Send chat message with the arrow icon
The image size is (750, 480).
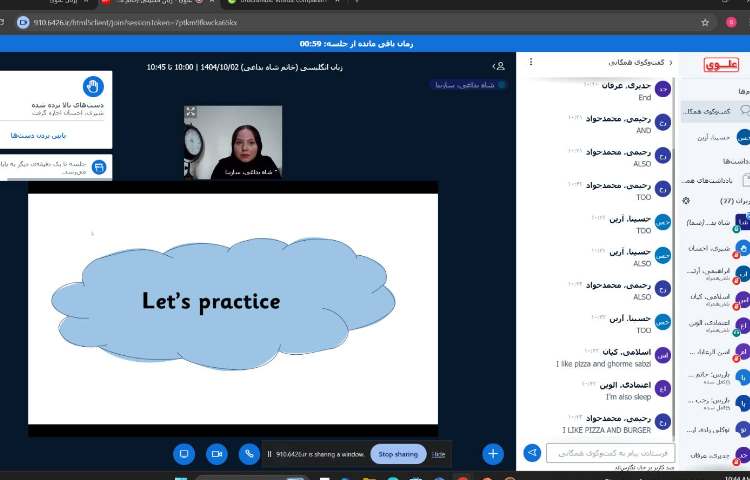pos(532,453)
